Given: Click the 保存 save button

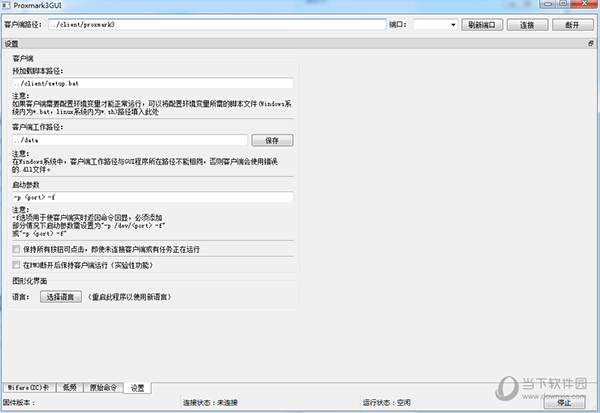Looking at the screenshot, I should pos(272,140).
